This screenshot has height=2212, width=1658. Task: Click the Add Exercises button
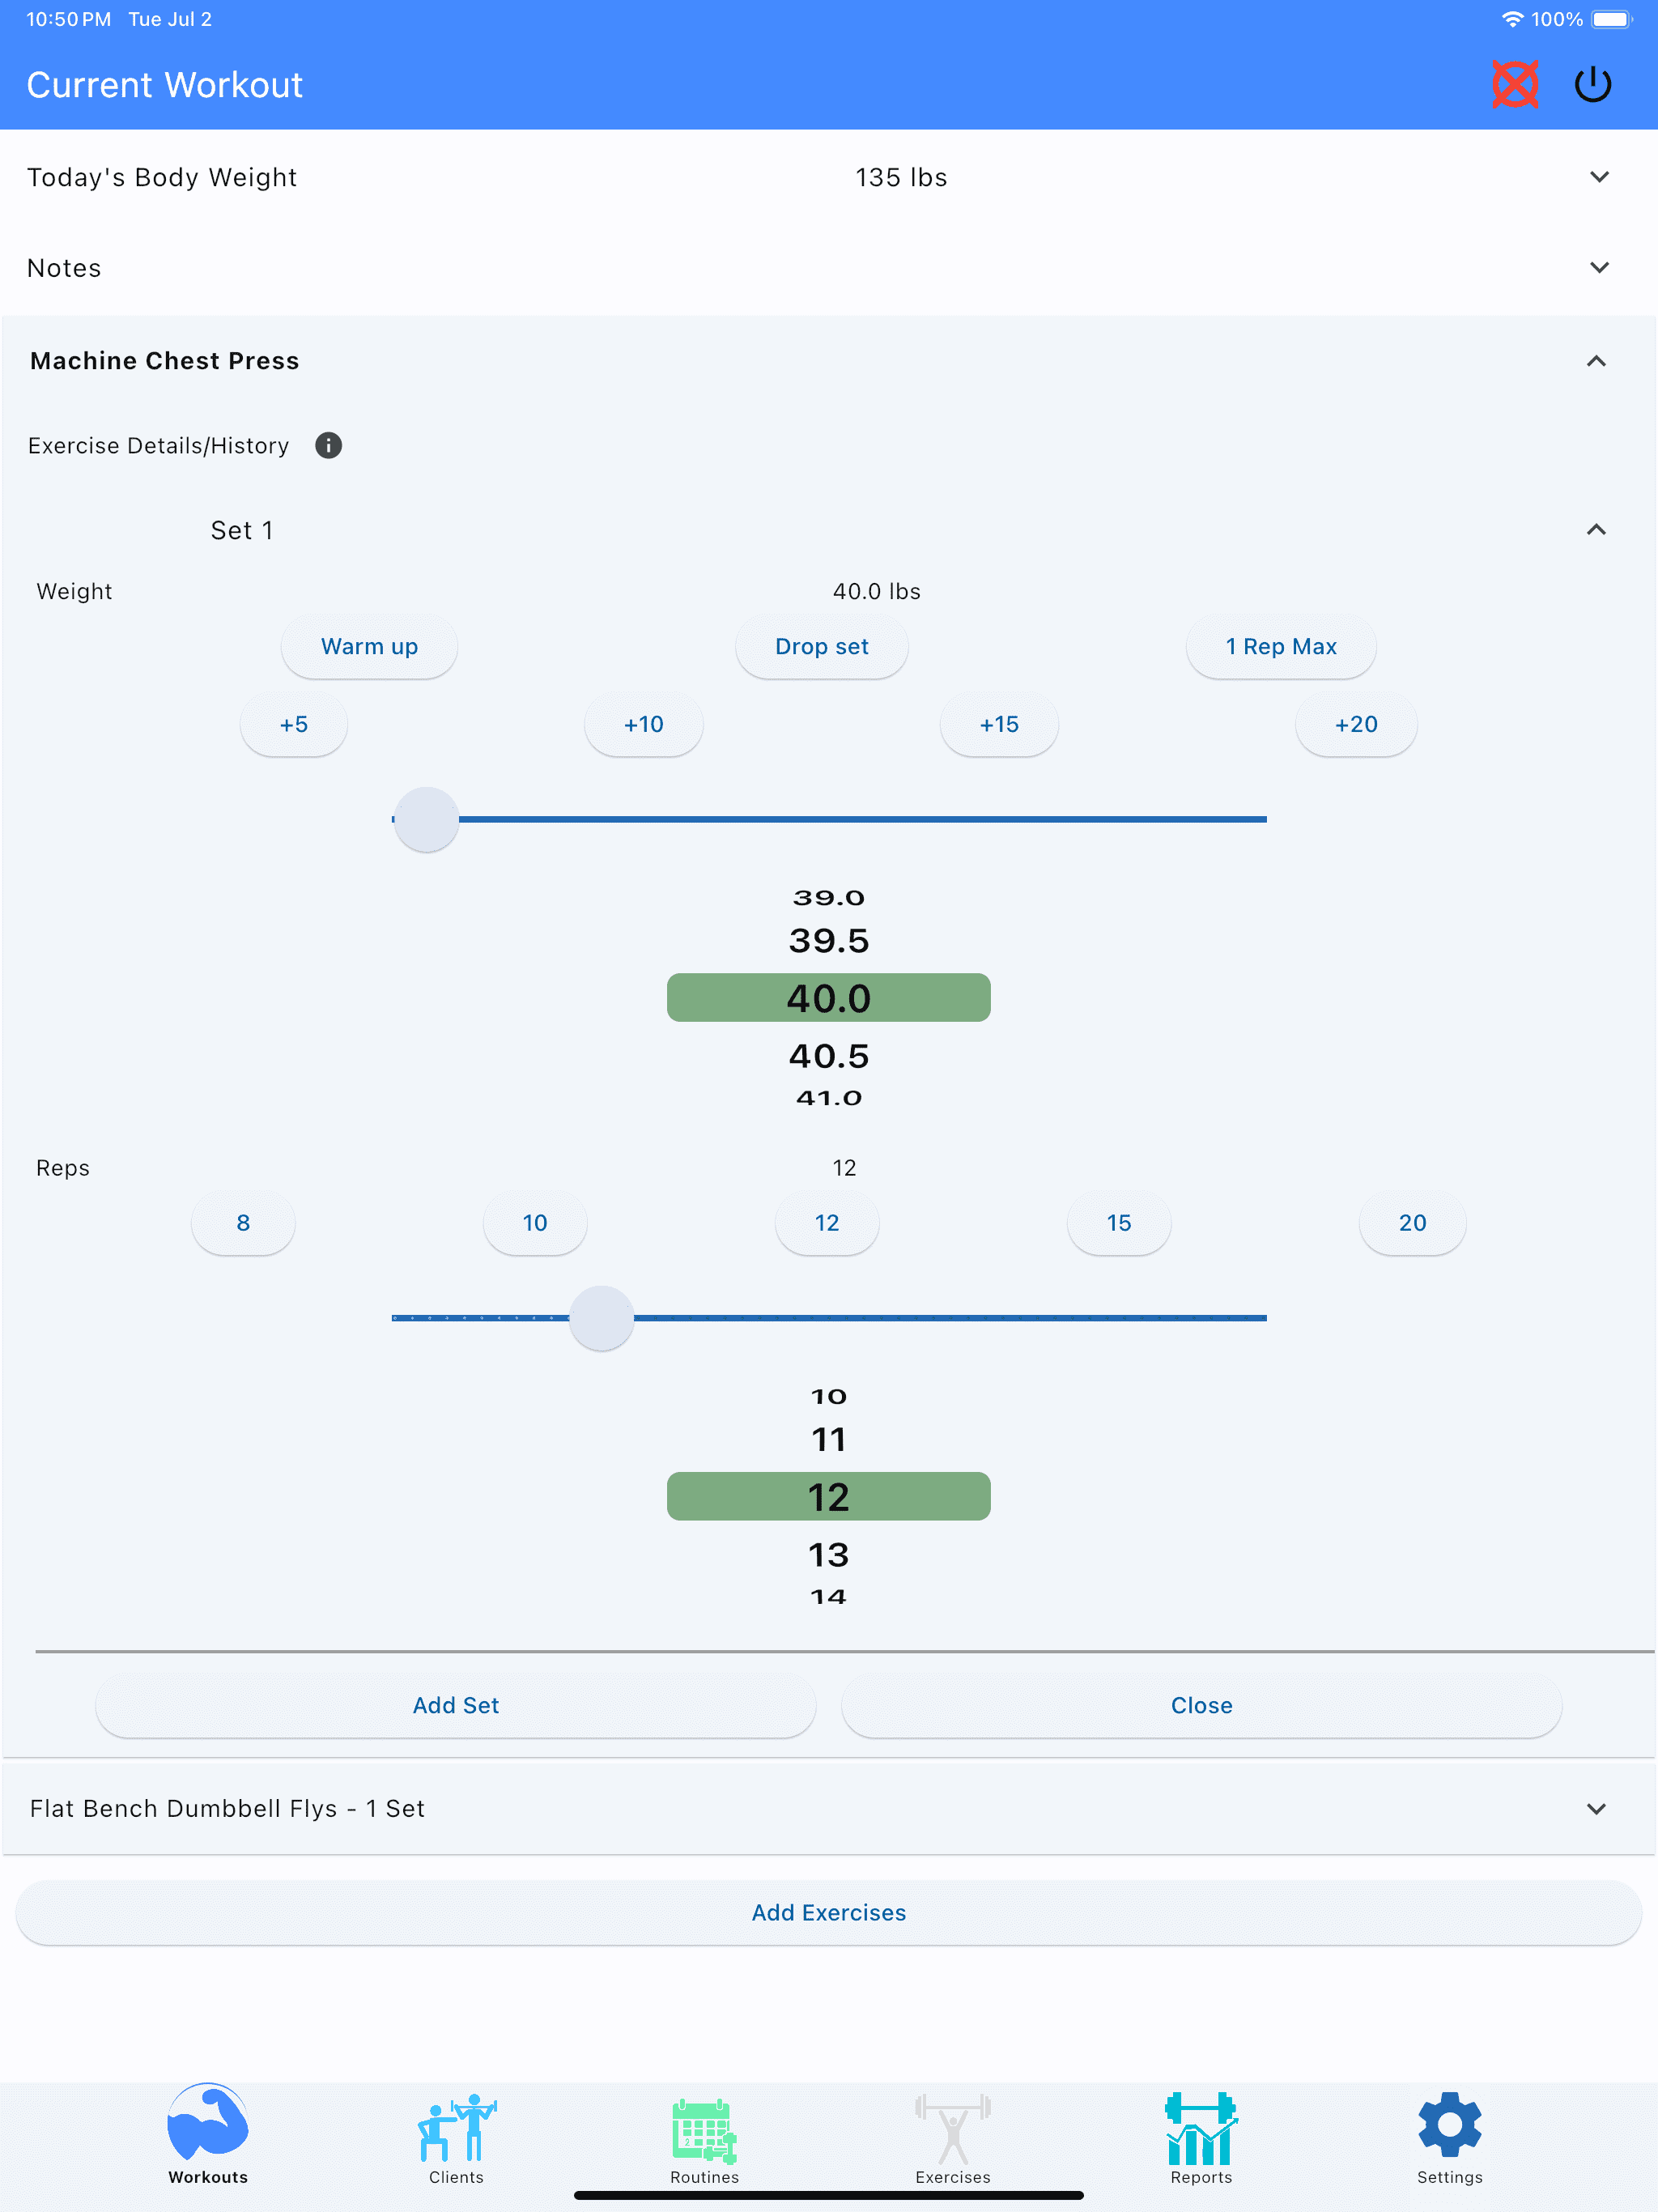(829, 1912)
